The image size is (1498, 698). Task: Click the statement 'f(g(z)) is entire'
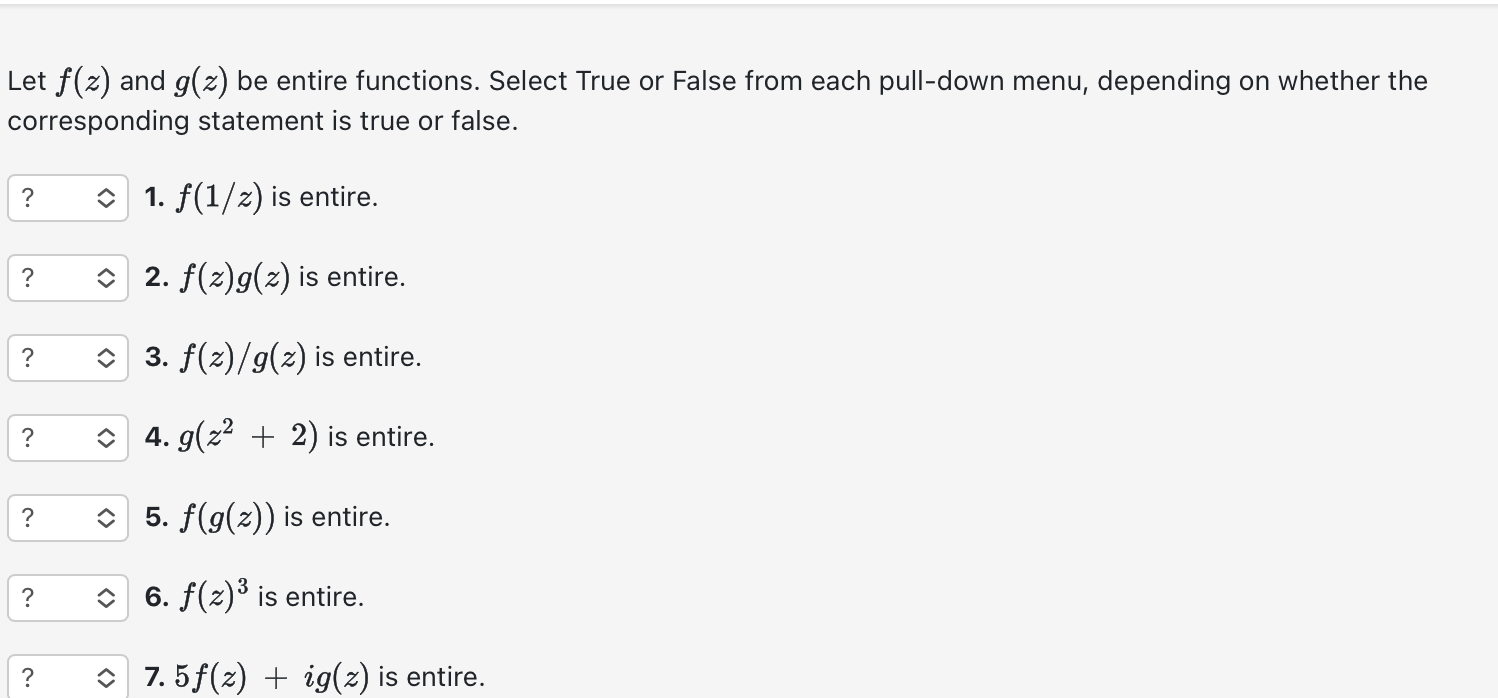point(269,517)
